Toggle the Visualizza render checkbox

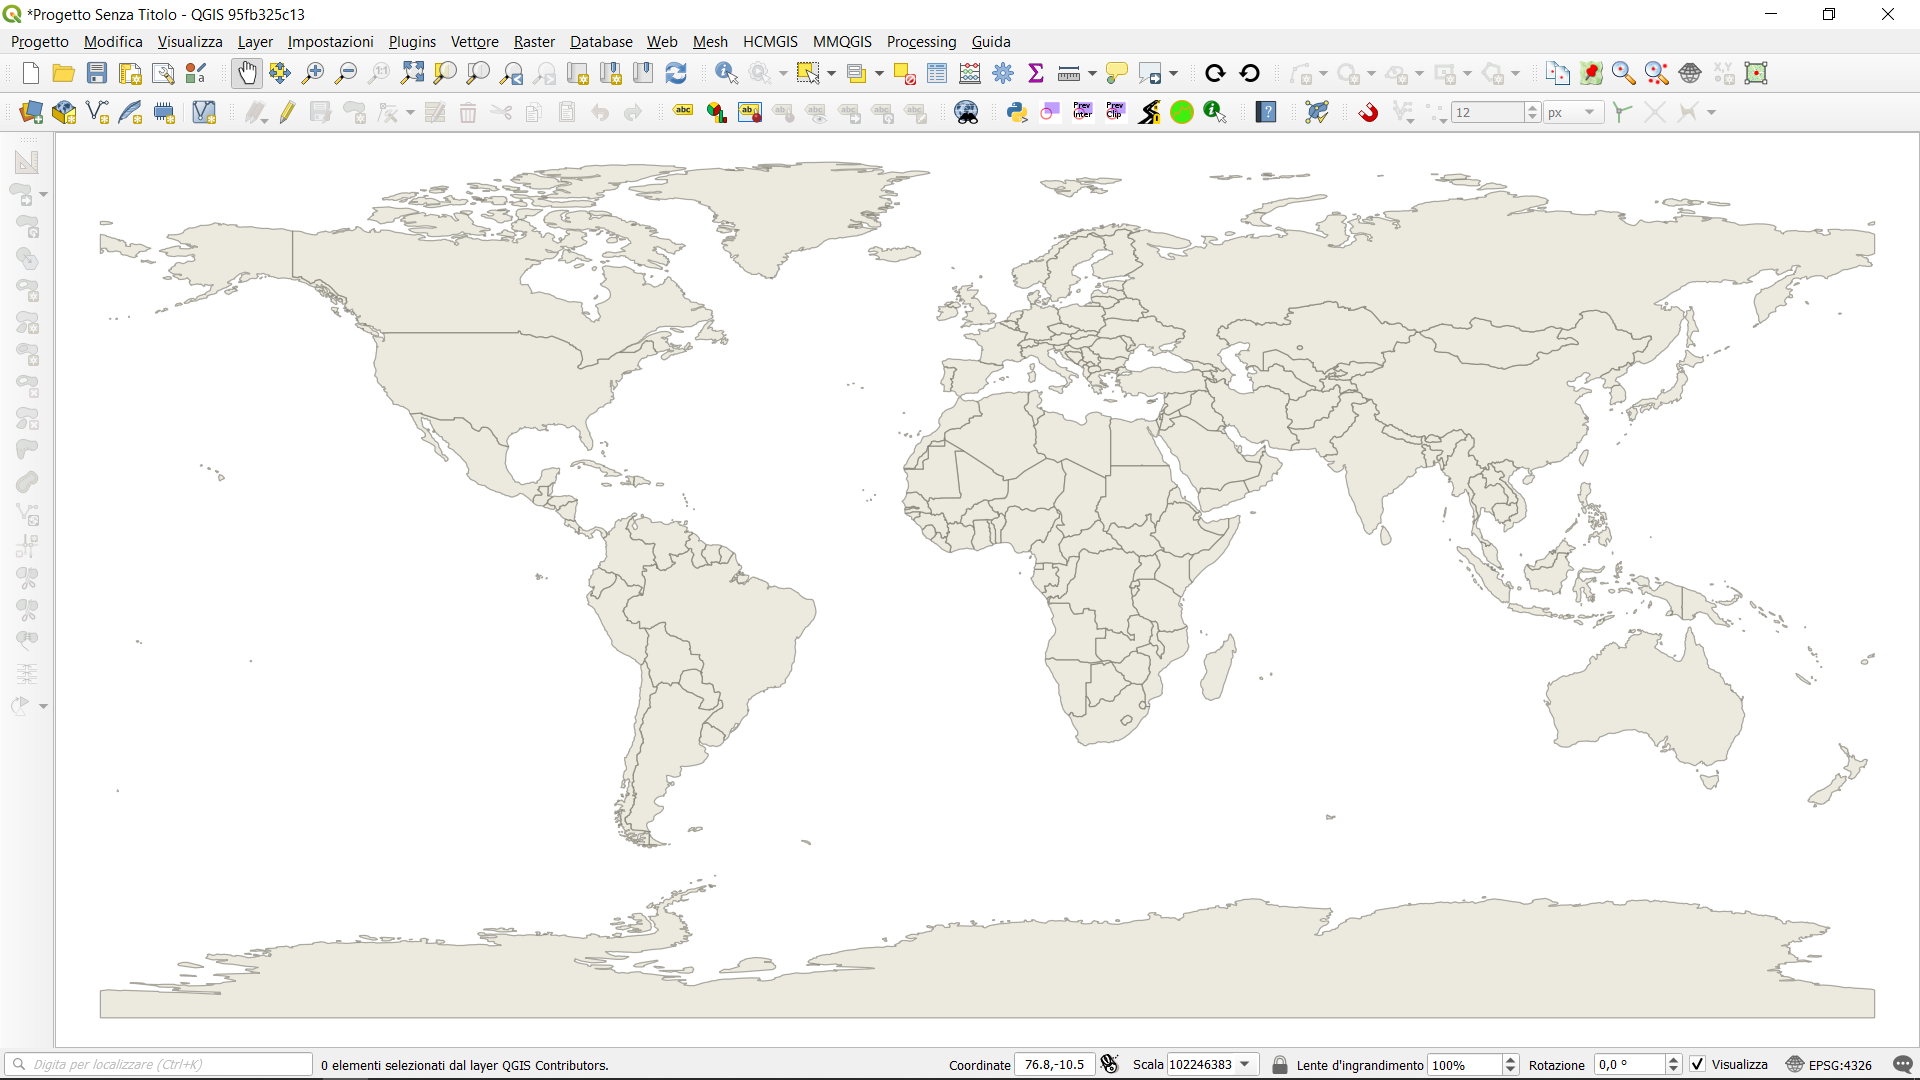click(x=1697, y=1064)
